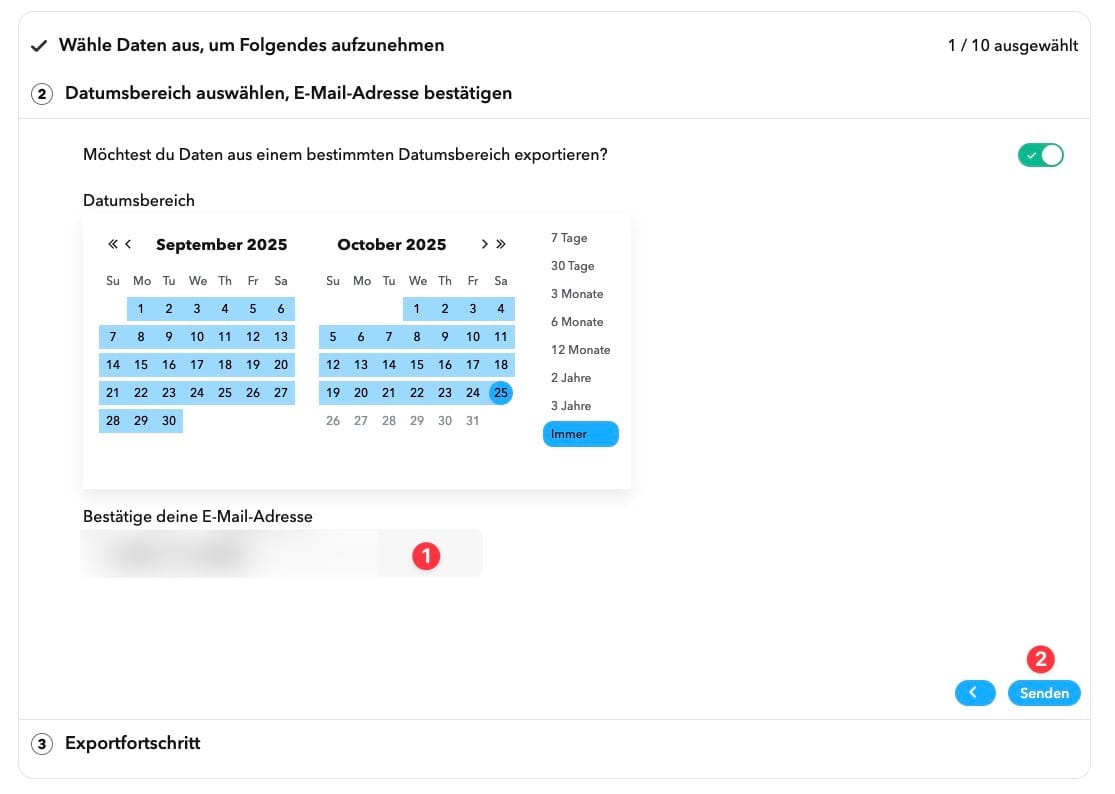The height and width of the screenshot is (794, 1115).
Task: Jump forward one year with double-right chevron
Action: click(501, 244)
